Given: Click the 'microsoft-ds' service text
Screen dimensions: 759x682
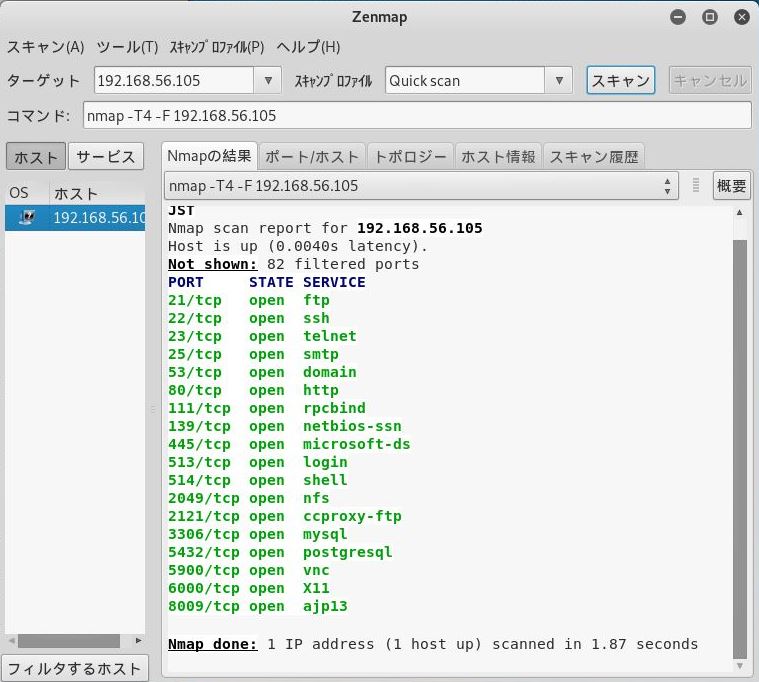Looking at the screenshot, I should (356, 444).
